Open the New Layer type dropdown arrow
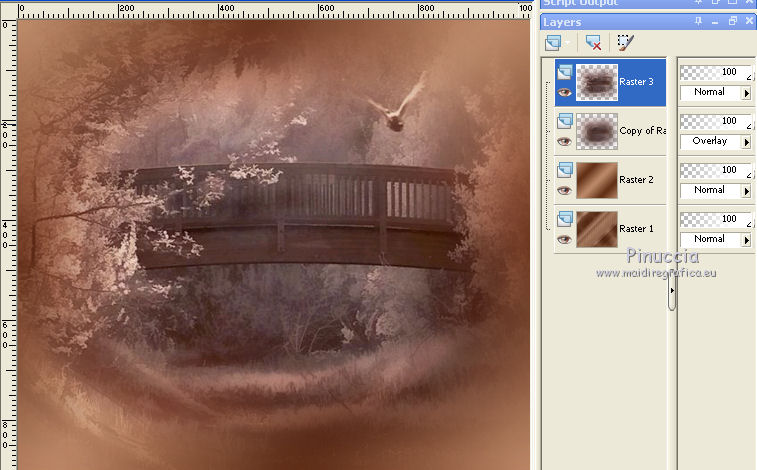The width and height of the screenshot is (757, 470). [568, 43]
